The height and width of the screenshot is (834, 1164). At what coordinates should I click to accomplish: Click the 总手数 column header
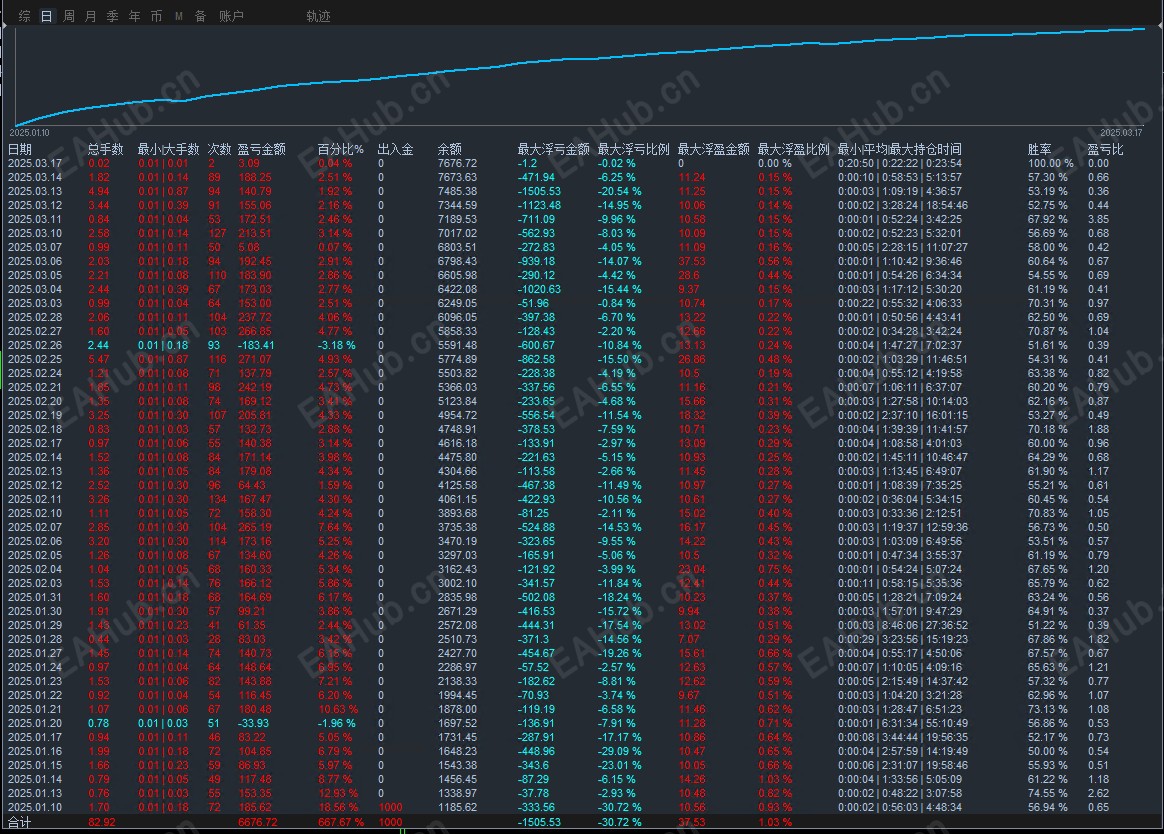point(105,149)
